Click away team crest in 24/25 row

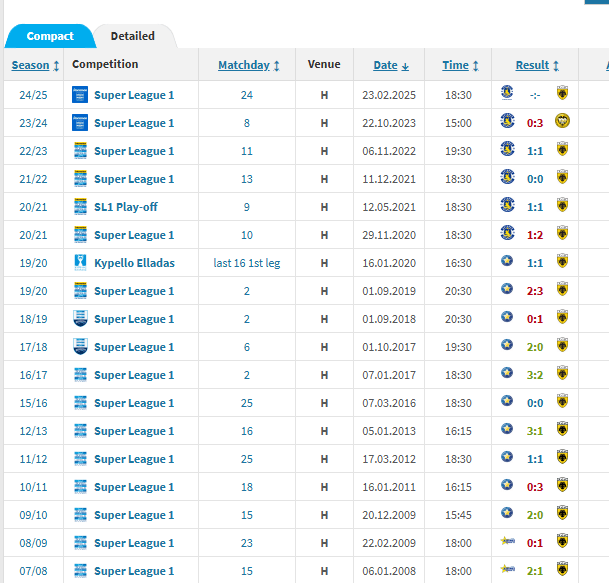562,95
